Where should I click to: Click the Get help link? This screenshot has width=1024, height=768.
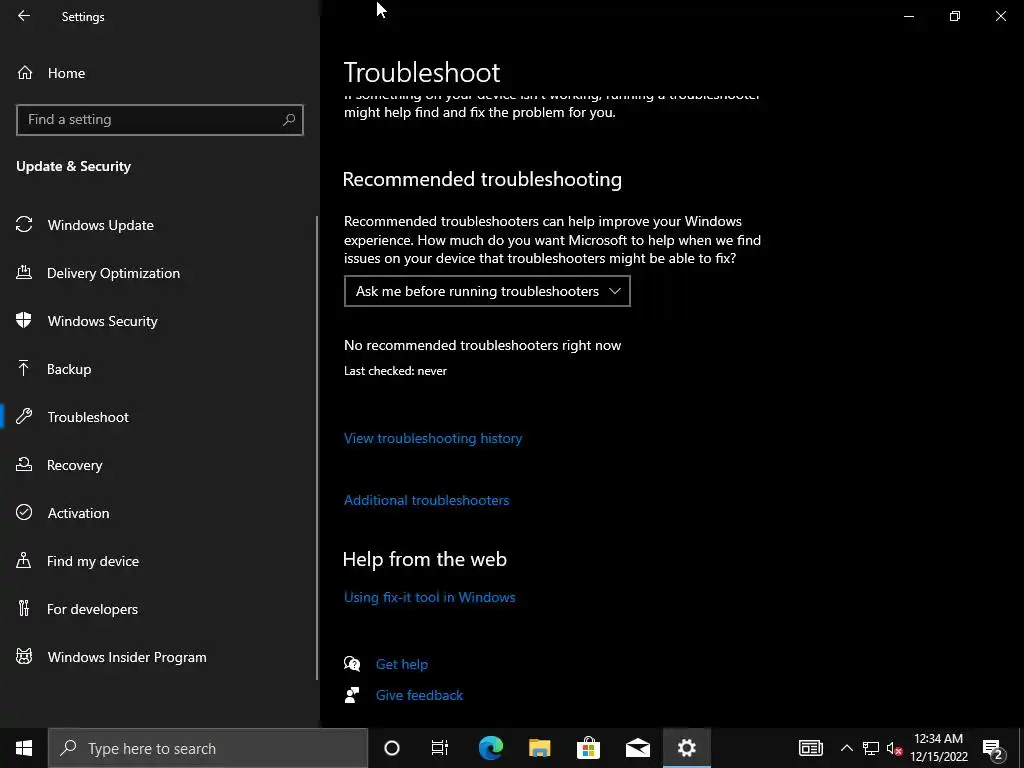[402, 664]
